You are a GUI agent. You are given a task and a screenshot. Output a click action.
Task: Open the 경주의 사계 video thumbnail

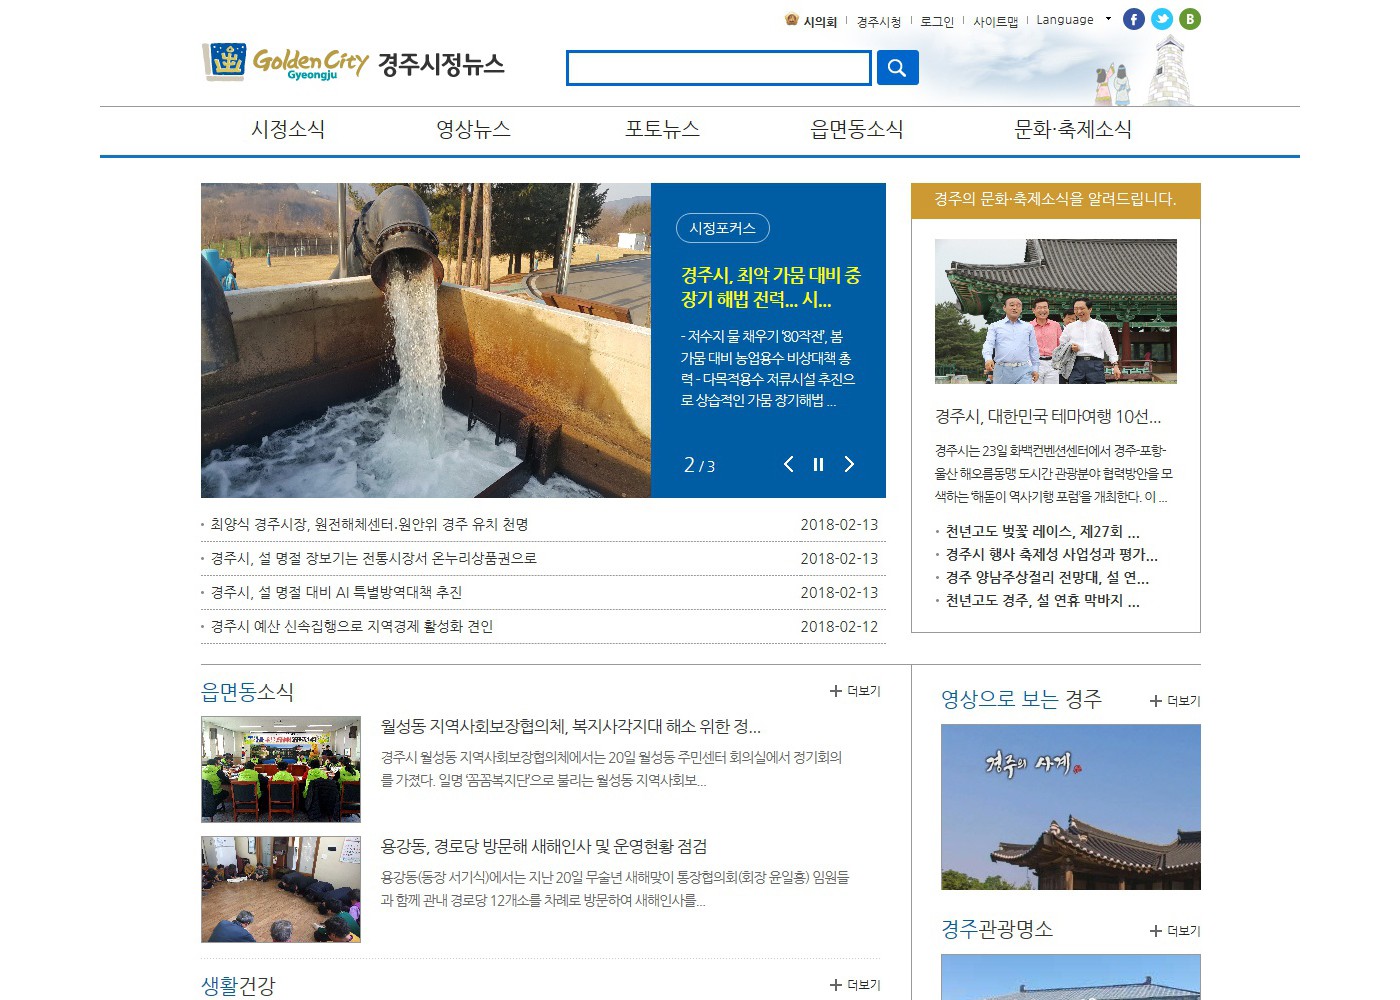[1070, 807]
